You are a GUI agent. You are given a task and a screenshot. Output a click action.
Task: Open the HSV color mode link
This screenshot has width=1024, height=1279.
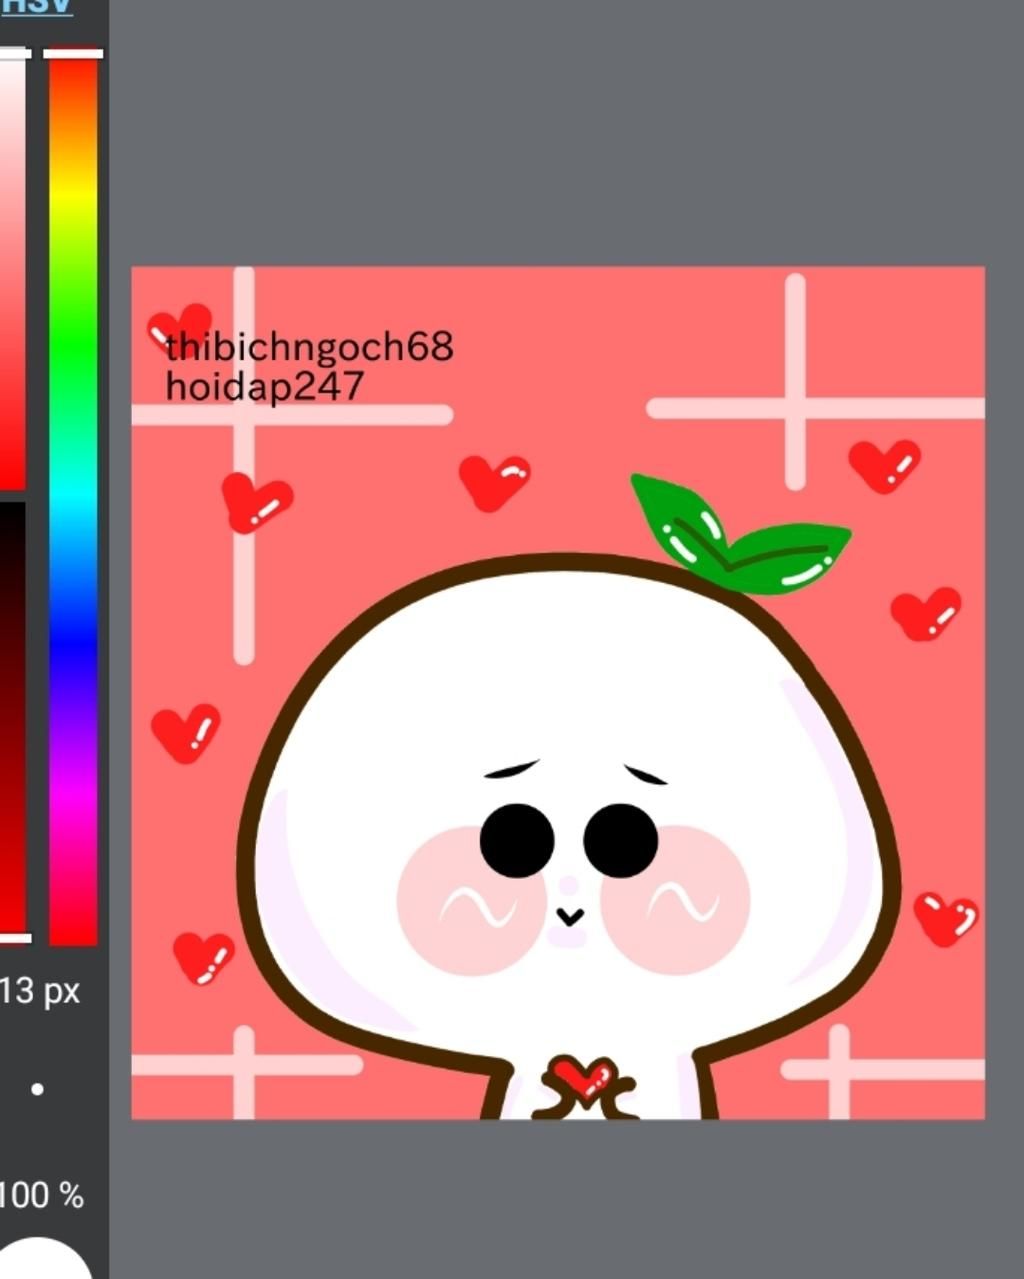tap(36, 6)
